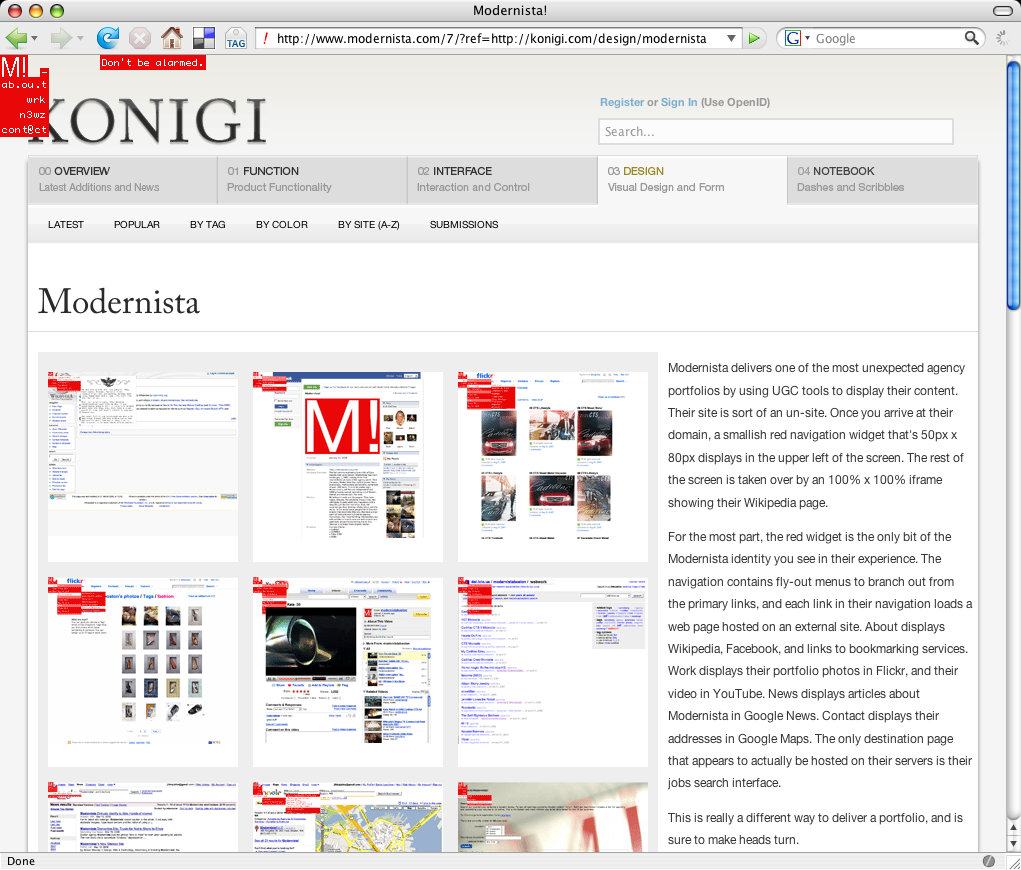Open the search engine chooser arrow
Viewport: 1021px width, 870px height.
807,38
